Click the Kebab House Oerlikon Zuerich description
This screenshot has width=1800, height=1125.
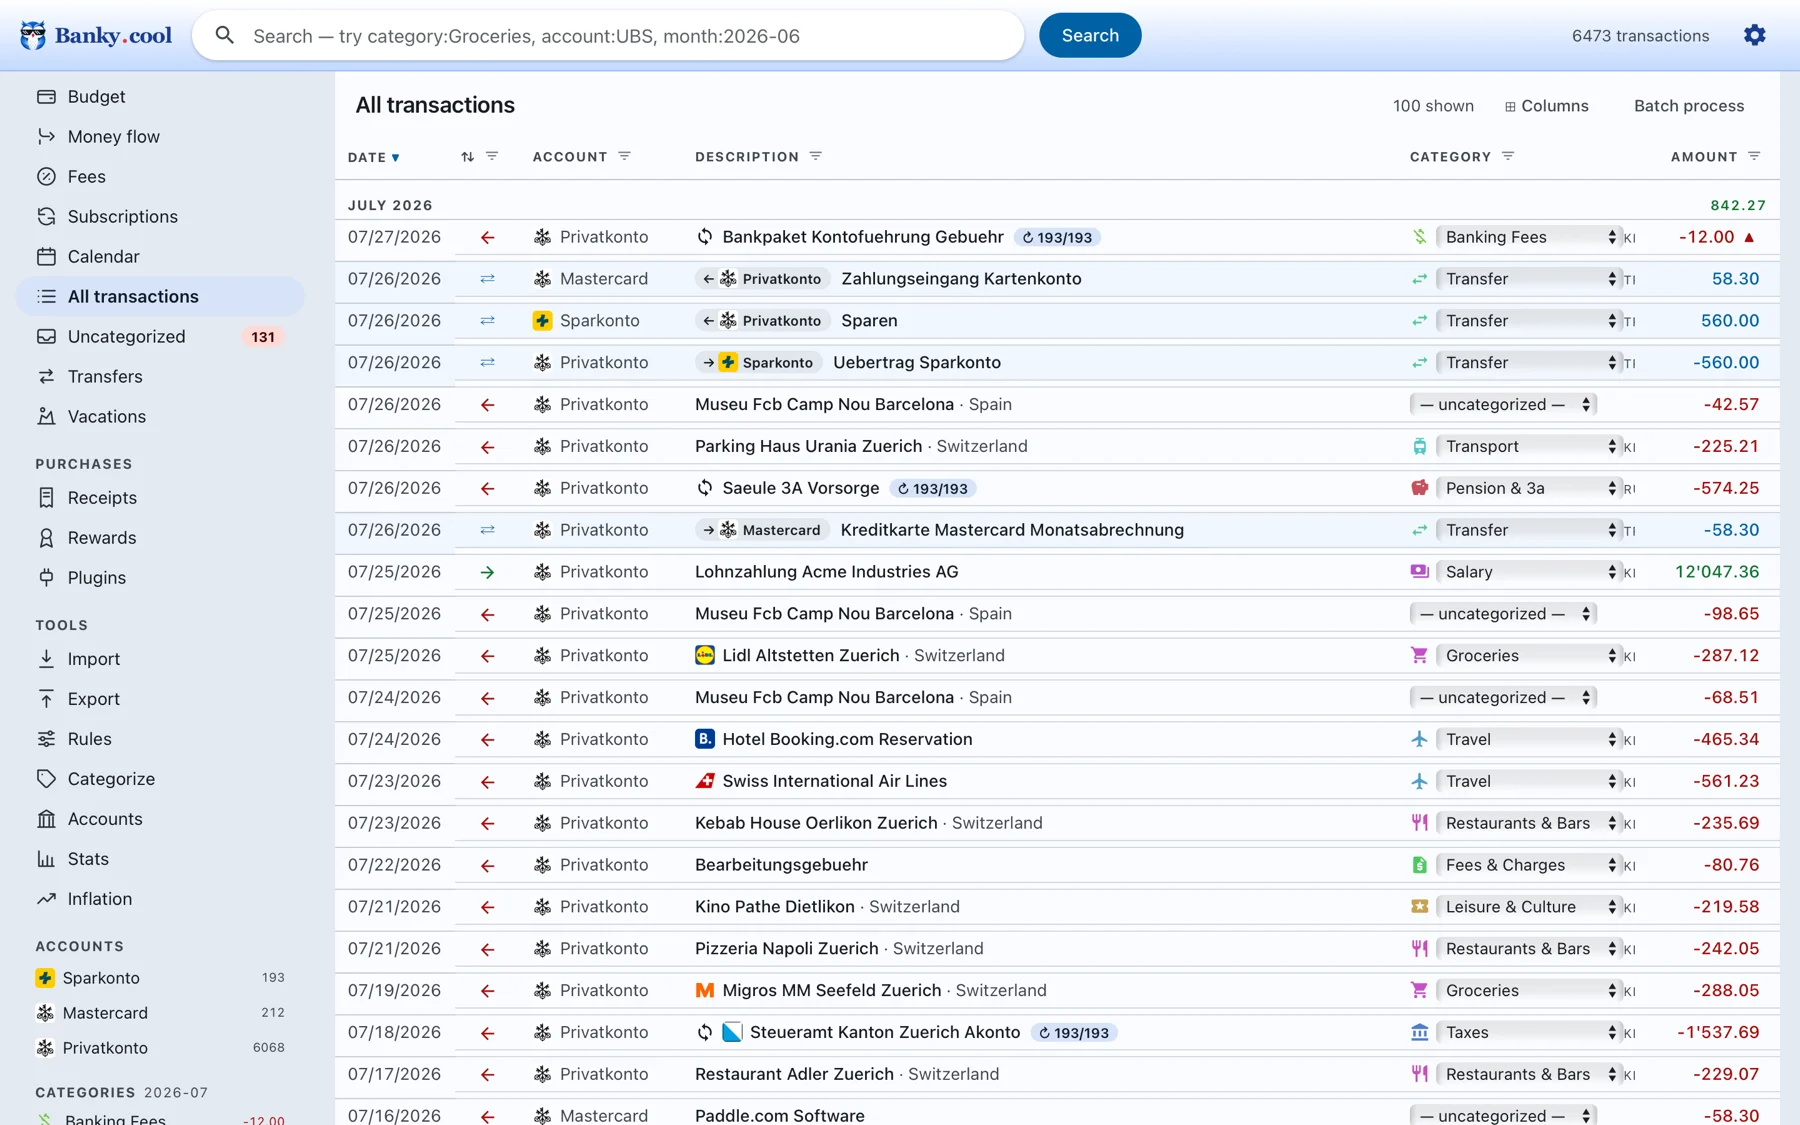(x=816, y=823)
